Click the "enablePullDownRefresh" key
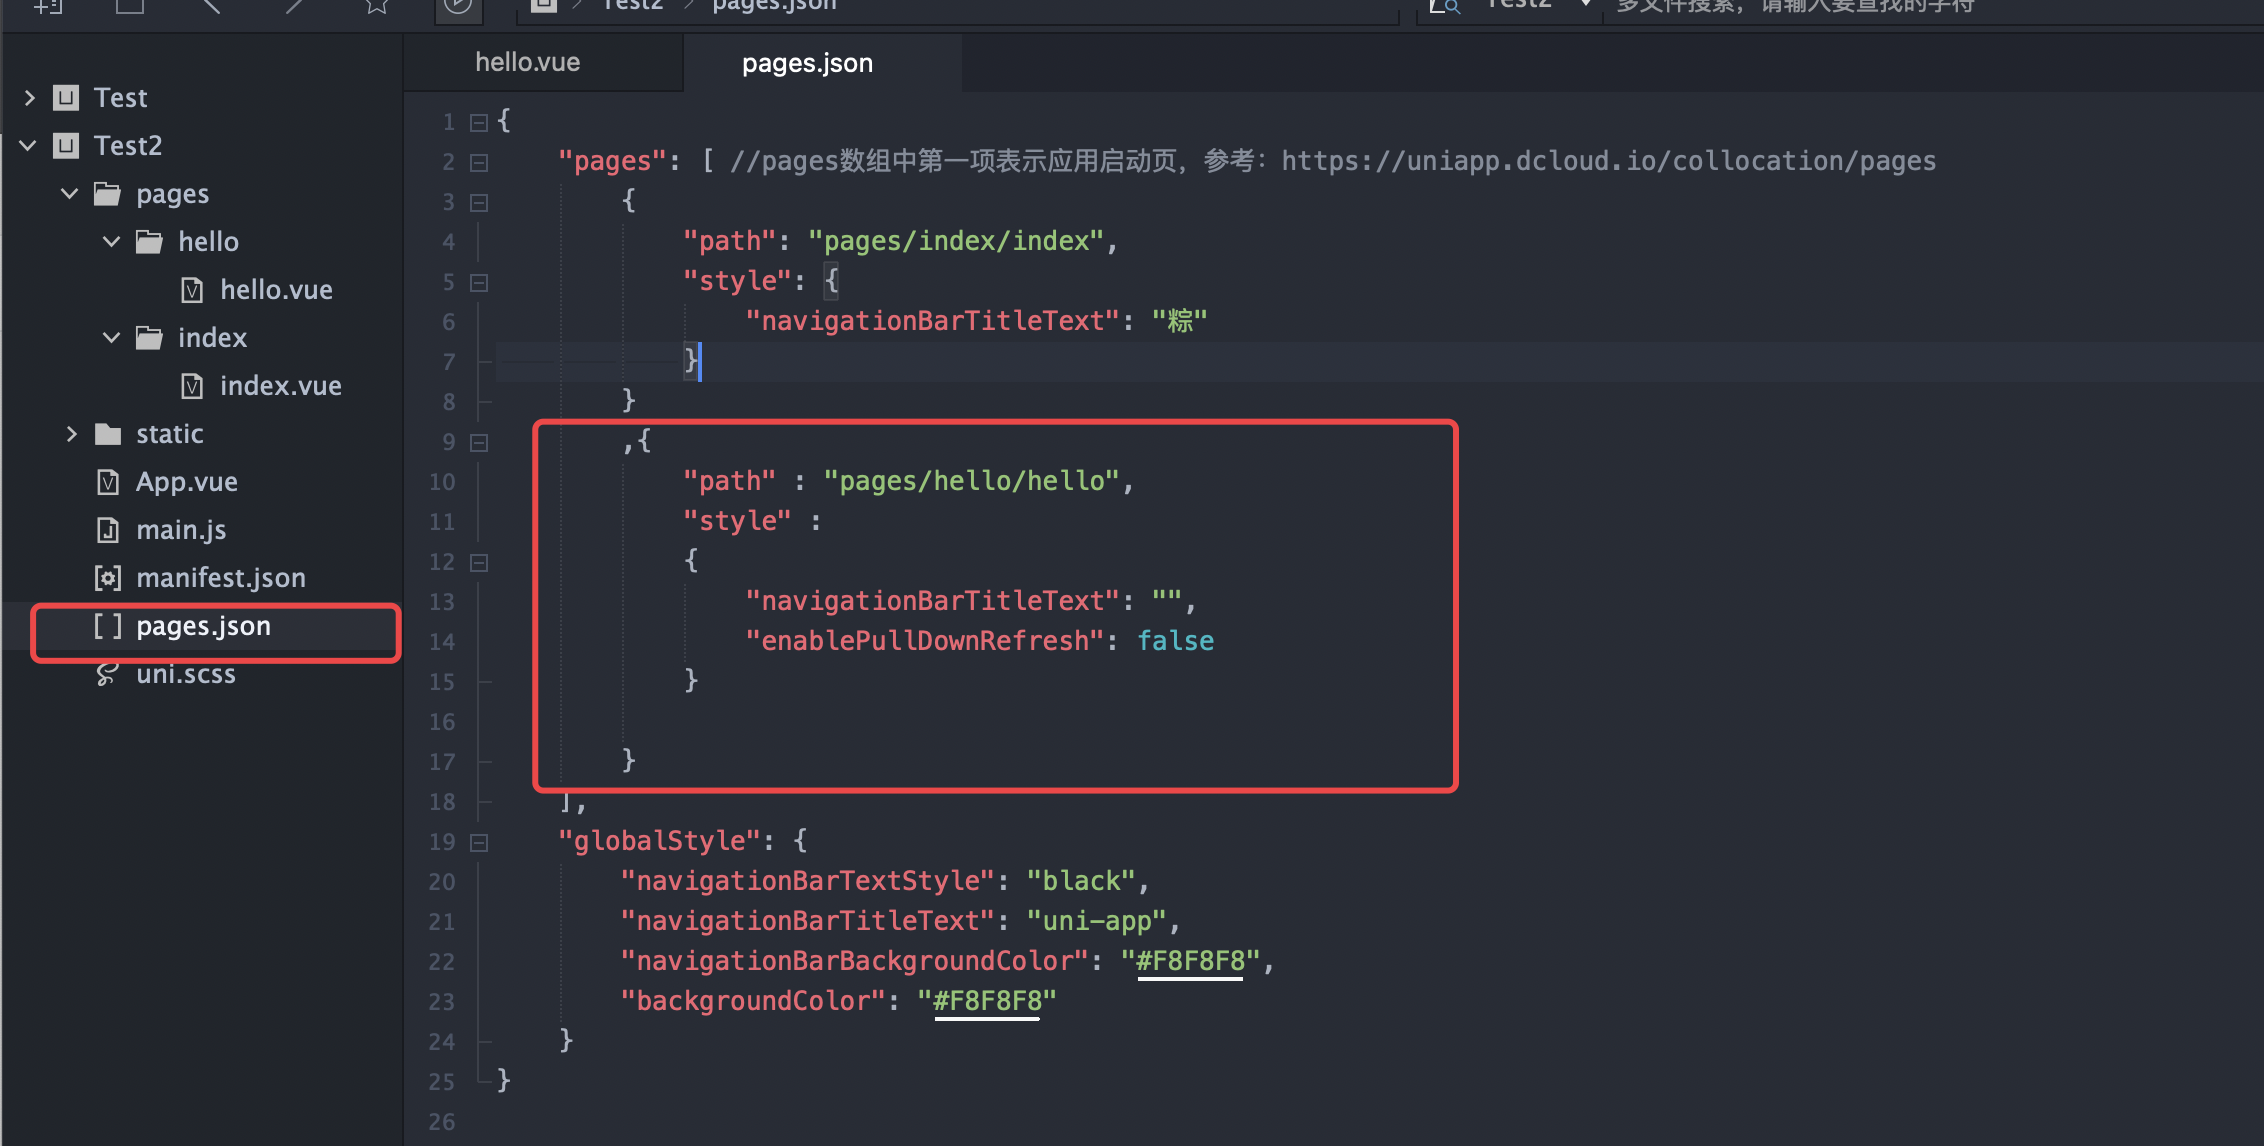The height and width of the screenshot is (1146, 2264). 925,641
